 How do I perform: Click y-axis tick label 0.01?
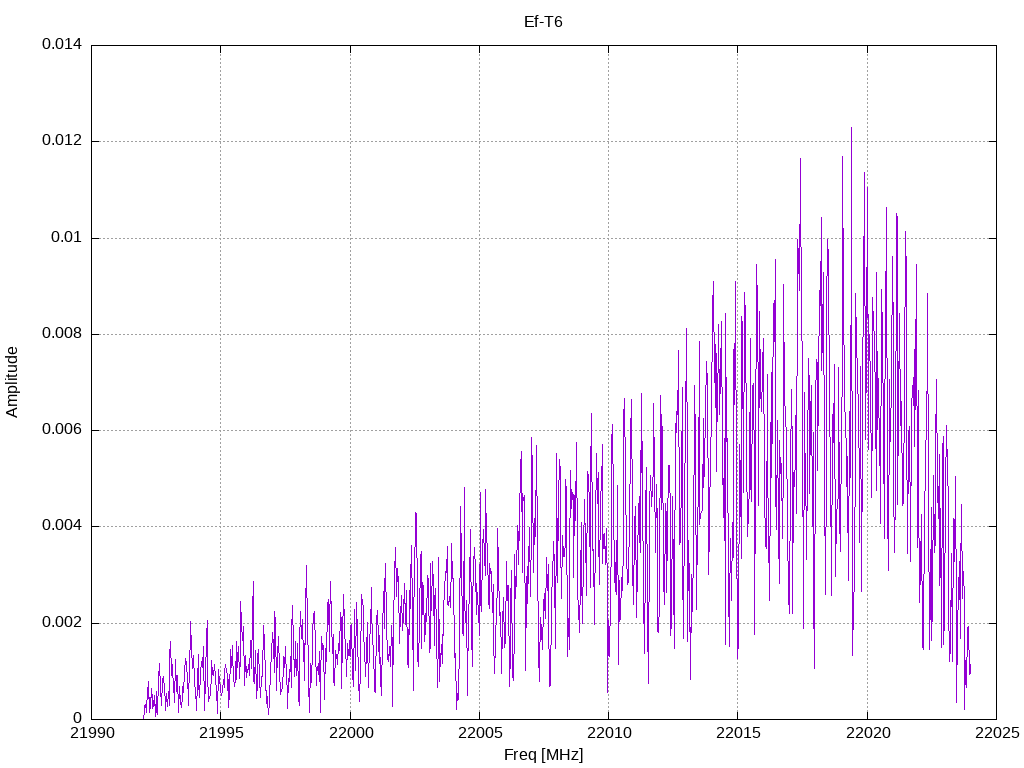pos(67,237)
